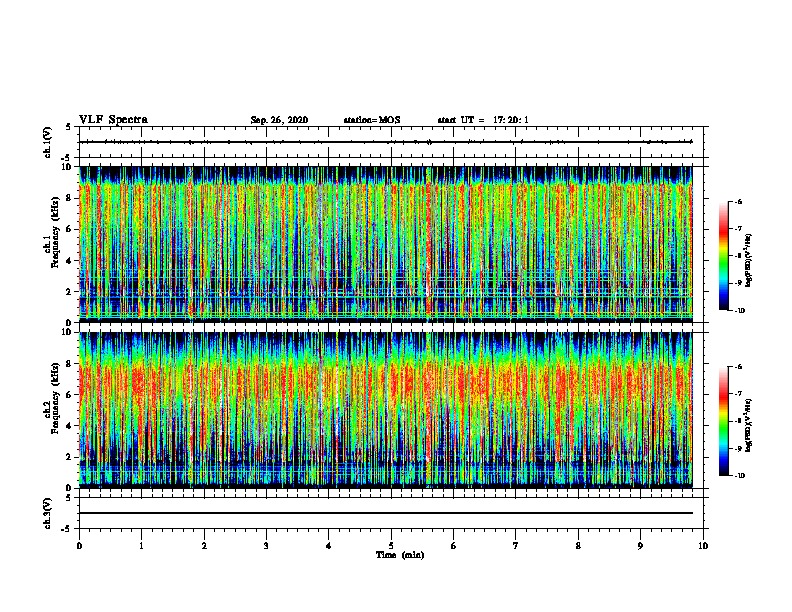Click the "Time (min)" axis label
The image size is (792, 612).
pos(400,555)
